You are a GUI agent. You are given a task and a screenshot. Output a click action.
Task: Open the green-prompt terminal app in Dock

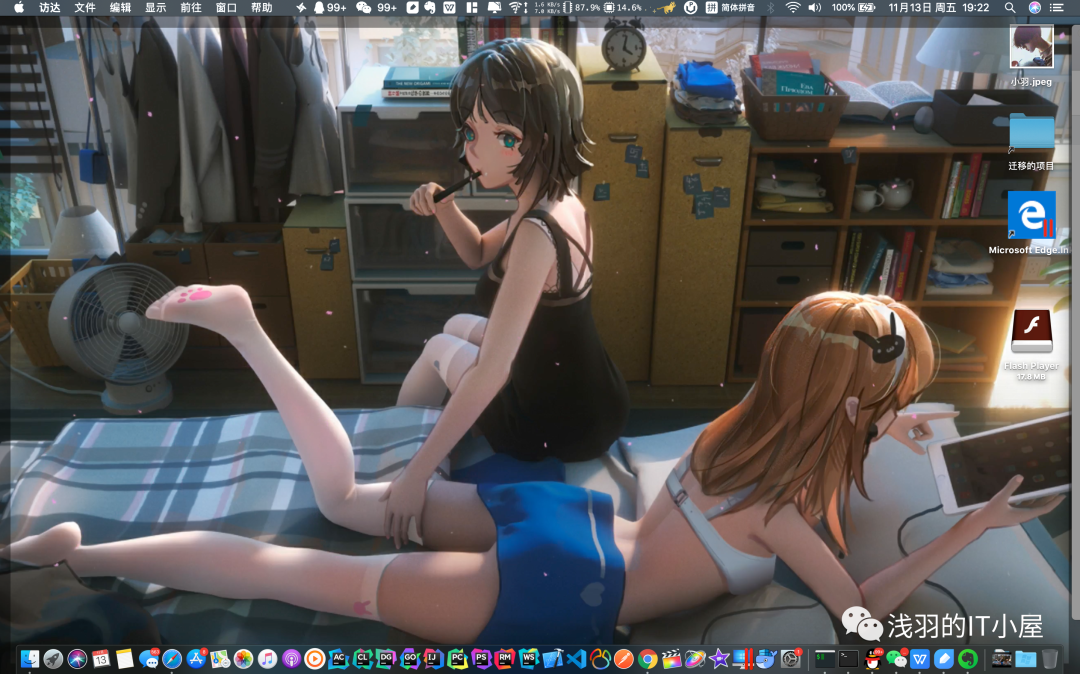(x=824, y=659)
